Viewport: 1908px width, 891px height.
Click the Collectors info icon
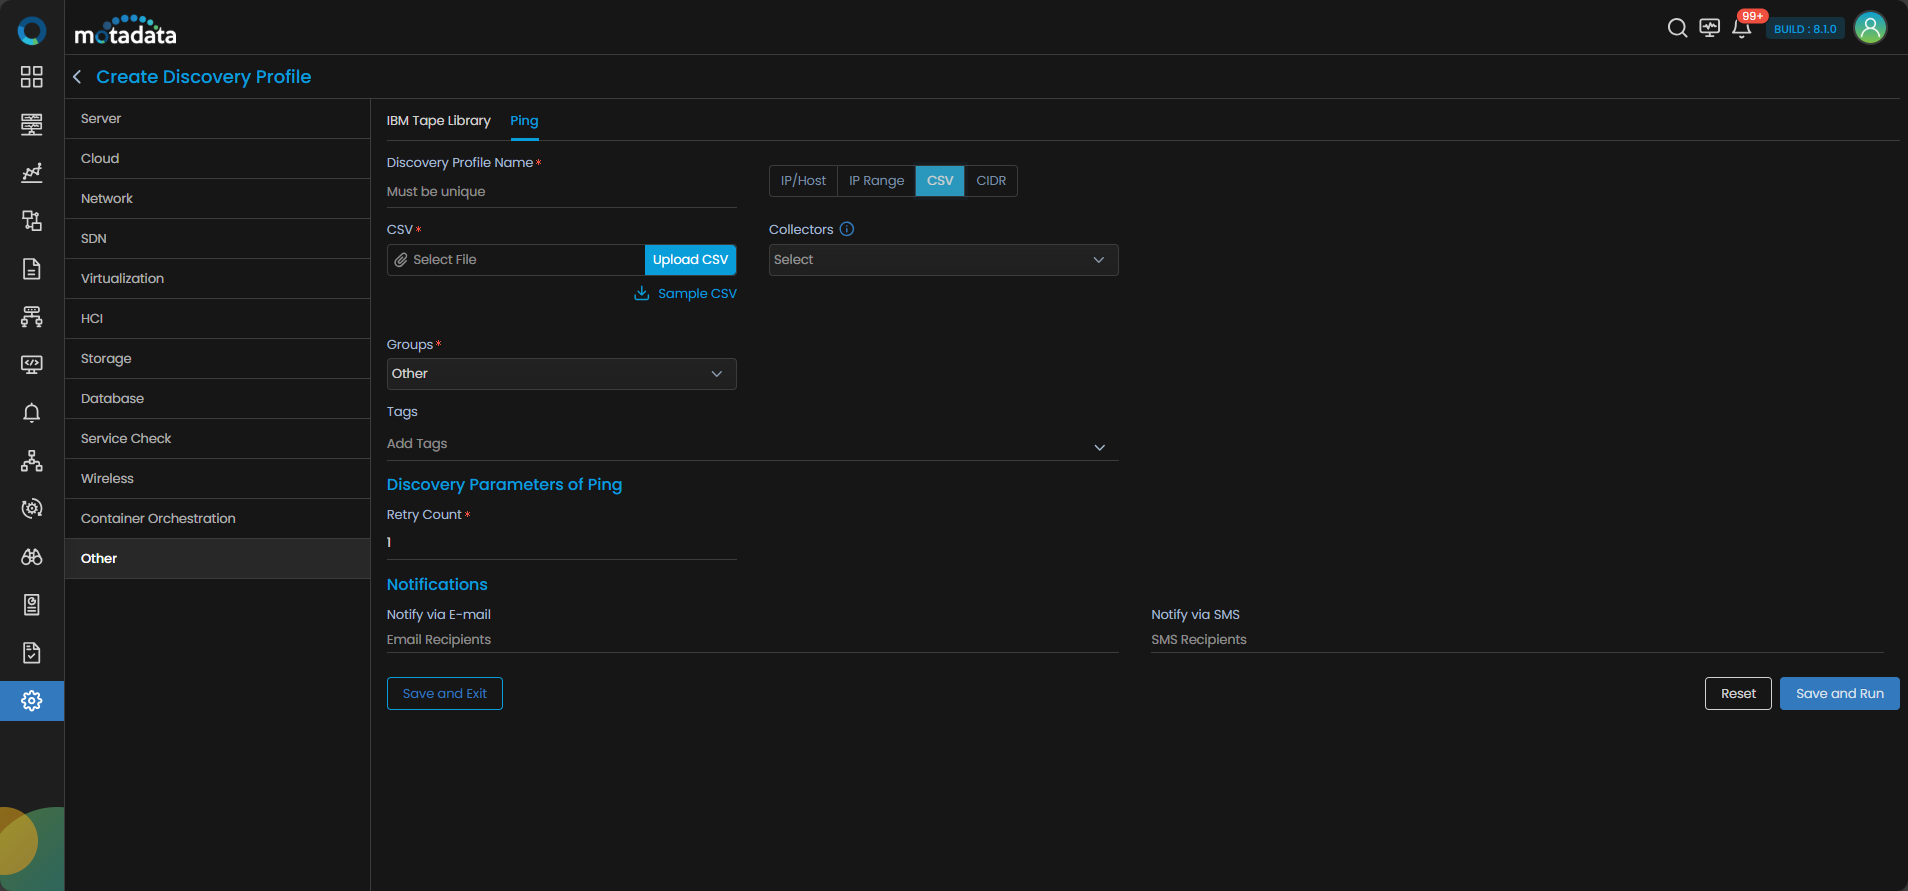pos(847,229)
